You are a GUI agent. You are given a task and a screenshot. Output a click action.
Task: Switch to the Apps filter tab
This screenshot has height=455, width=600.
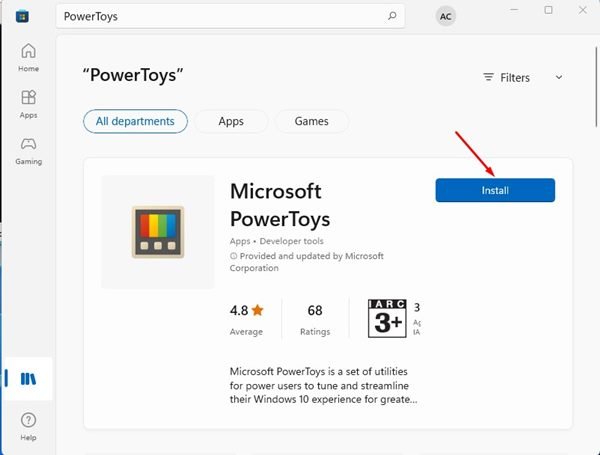coord(231,121)
